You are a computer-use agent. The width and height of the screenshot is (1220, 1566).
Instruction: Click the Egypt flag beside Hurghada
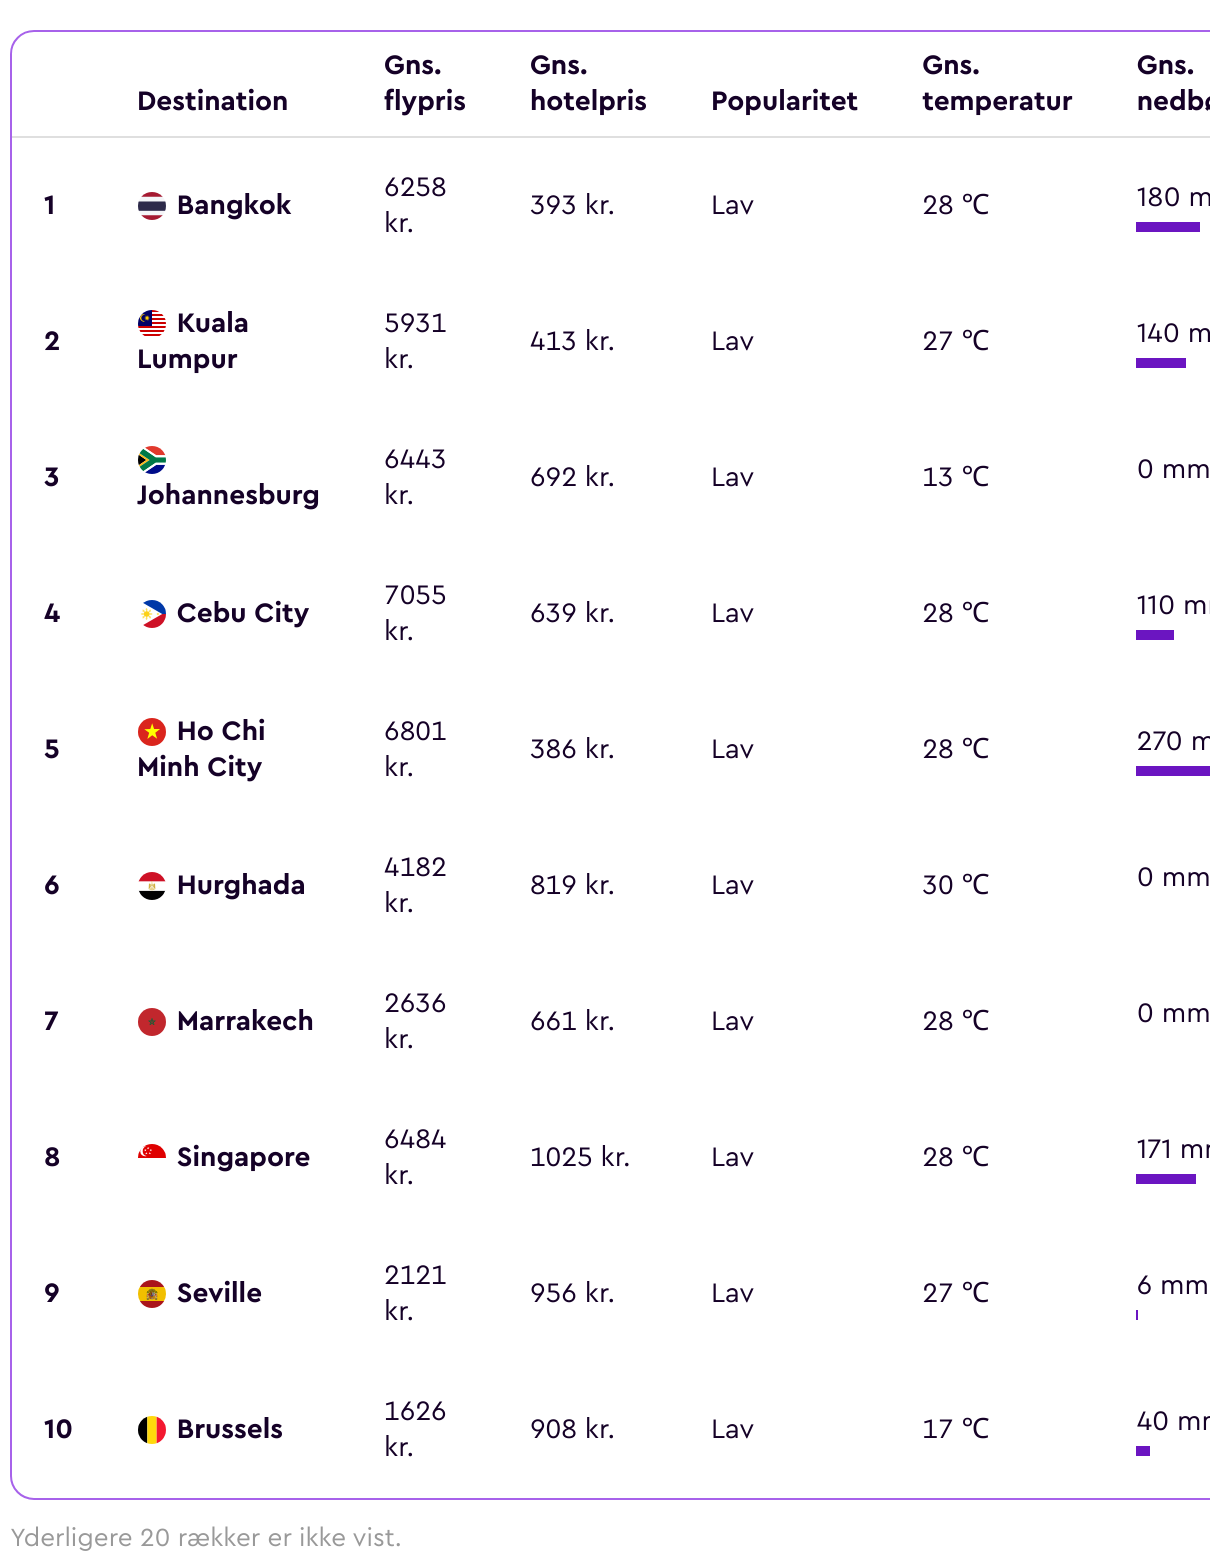[152, 885]
